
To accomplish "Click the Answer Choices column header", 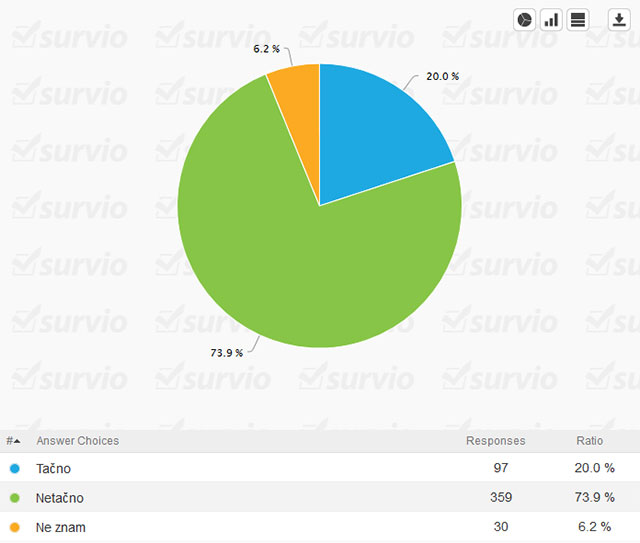I will pyautogui.click(x=77, y=441).
